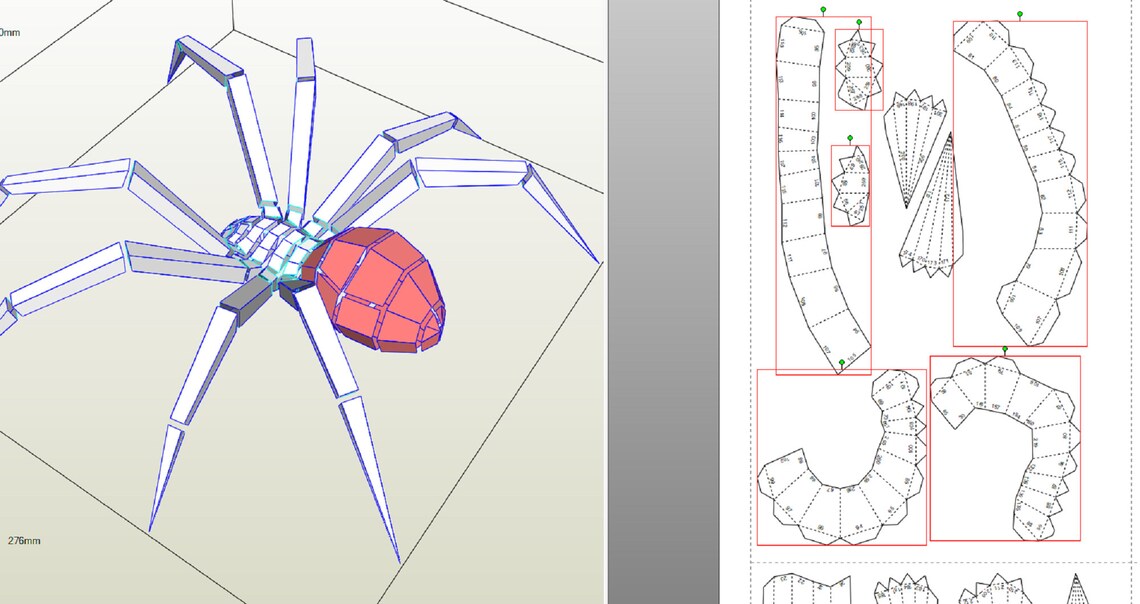Expand the red selection box around the curved leg
Viewport: 1140px width, 604px height.
1085,180
